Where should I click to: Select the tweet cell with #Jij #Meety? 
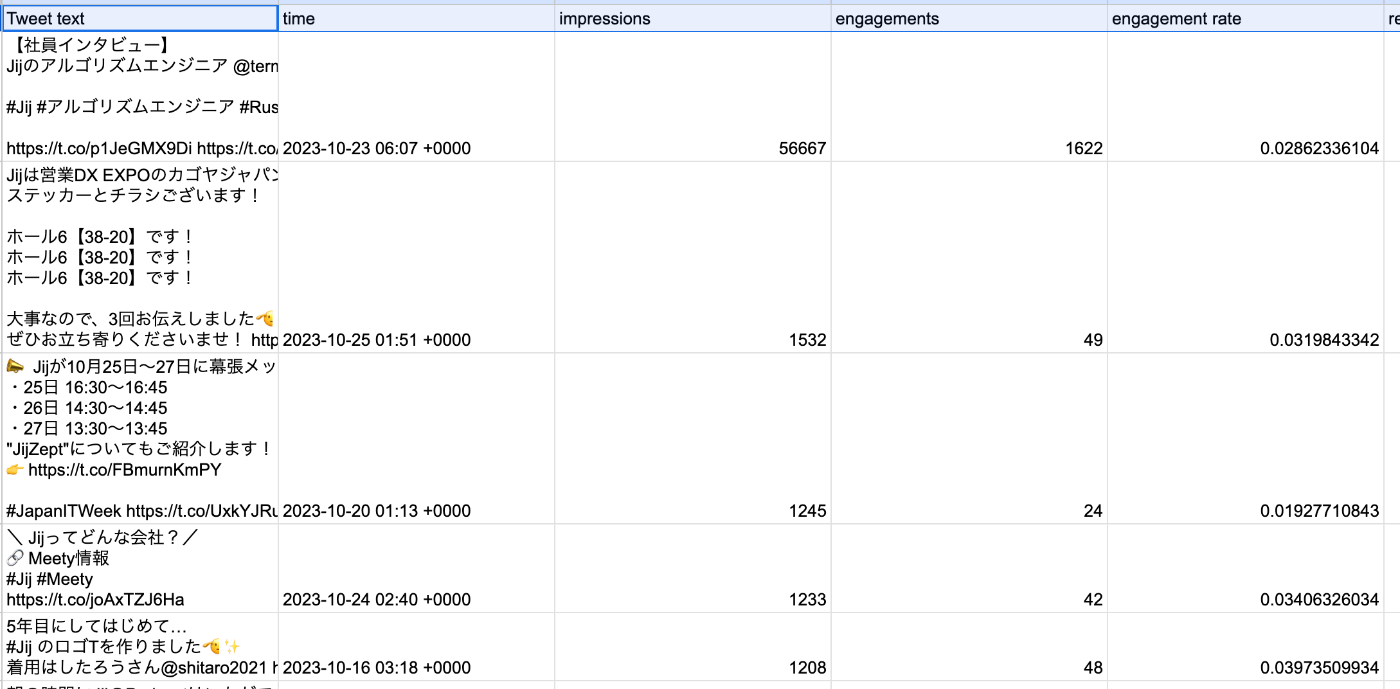coord(140,568)
